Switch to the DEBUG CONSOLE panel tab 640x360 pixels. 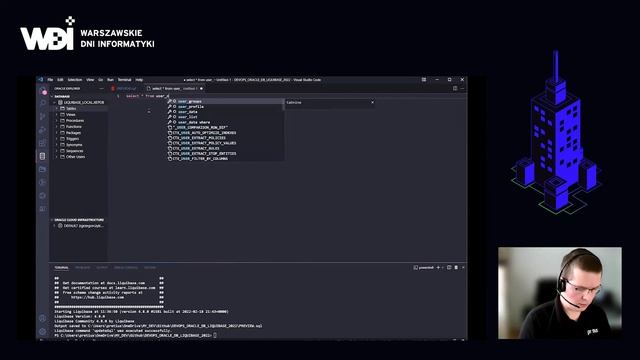[x=126, y=268]
